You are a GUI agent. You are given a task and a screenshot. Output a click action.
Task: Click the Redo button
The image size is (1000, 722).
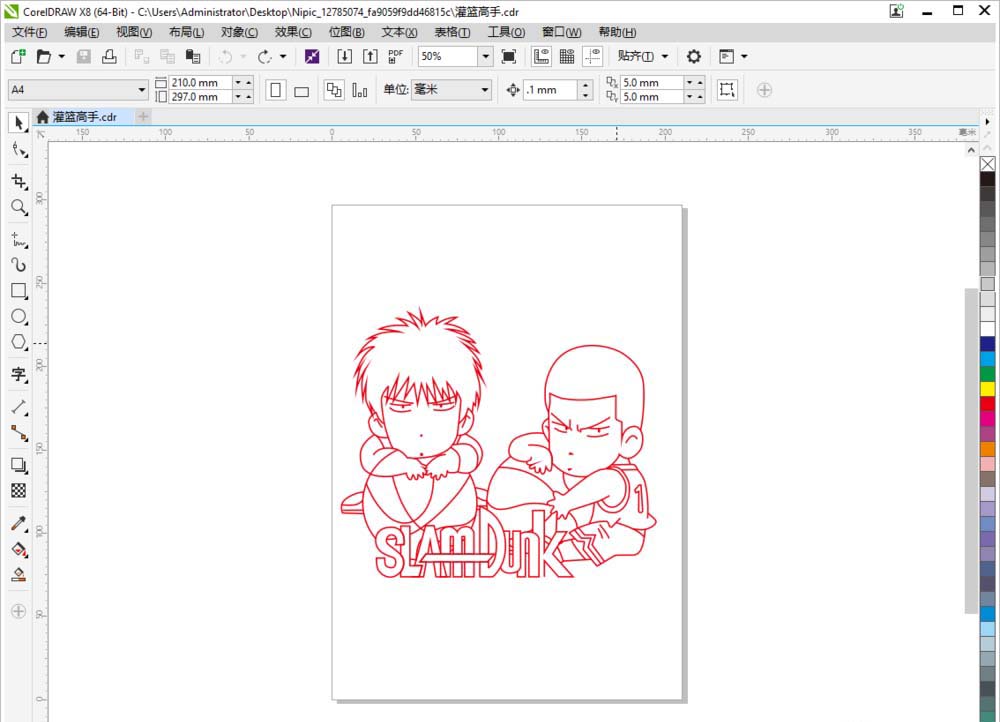264,56
